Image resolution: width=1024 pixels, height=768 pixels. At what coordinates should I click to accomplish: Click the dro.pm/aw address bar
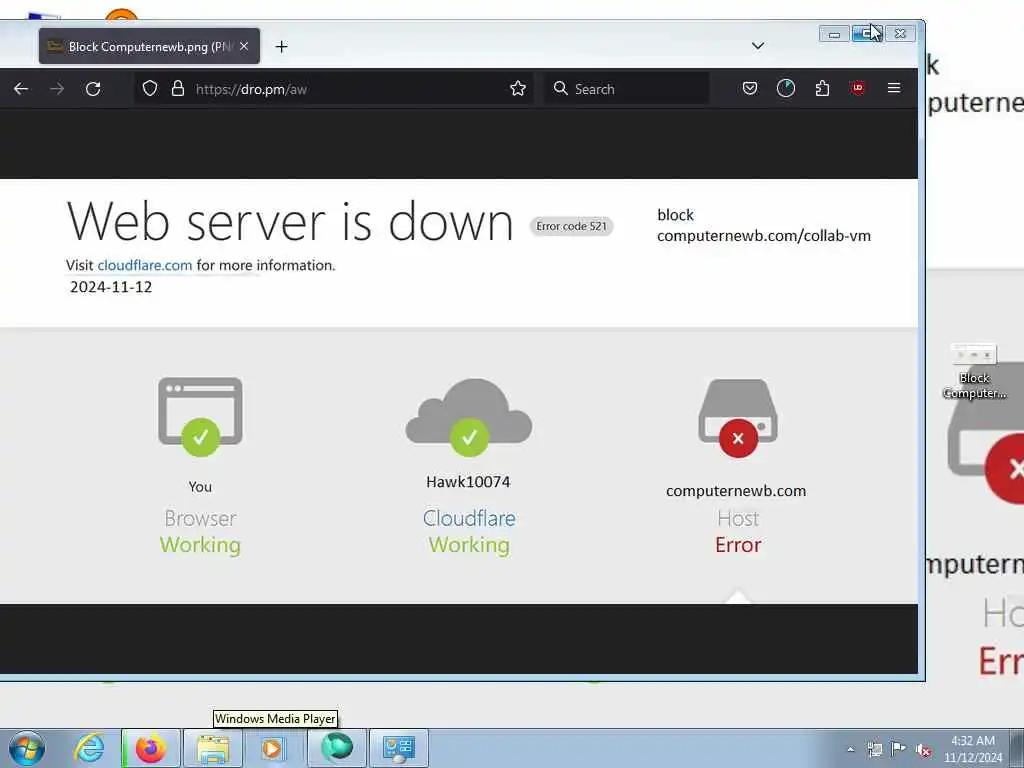pyautogui.click(x=333, y=89)
